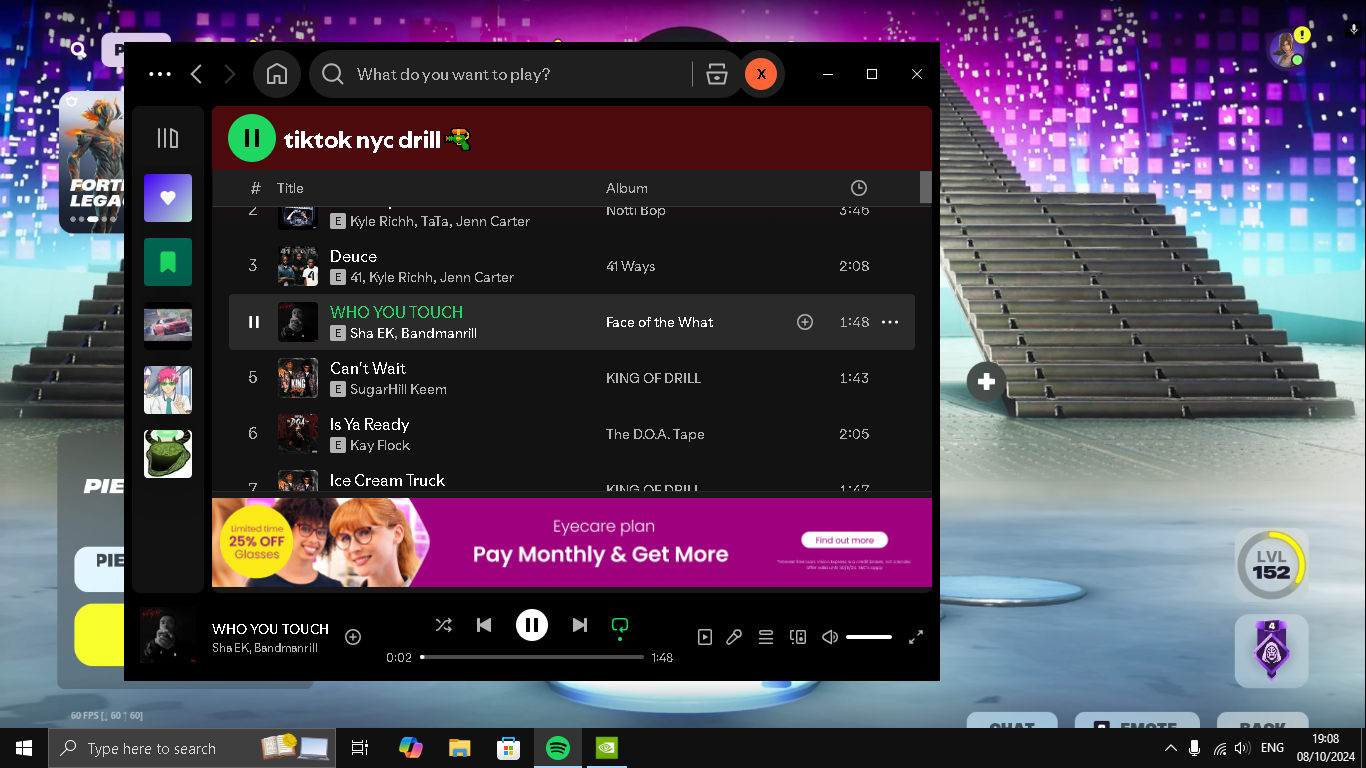Screen dimensions: 1366x768
Task: Open KING OF DRILL album for Can't Wait
Action: pyautogui.click(x=653, y=378)
